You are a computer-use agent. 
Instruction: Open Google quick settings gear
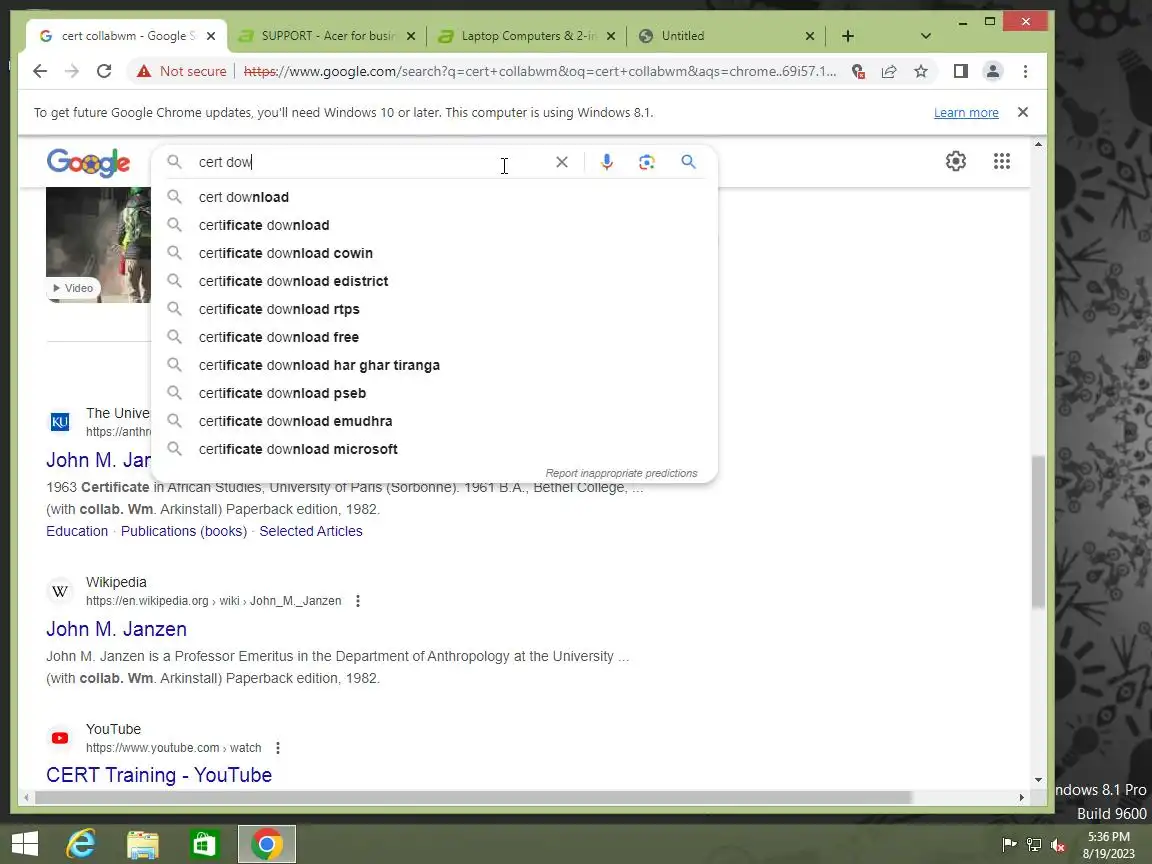tap(955, 161)
